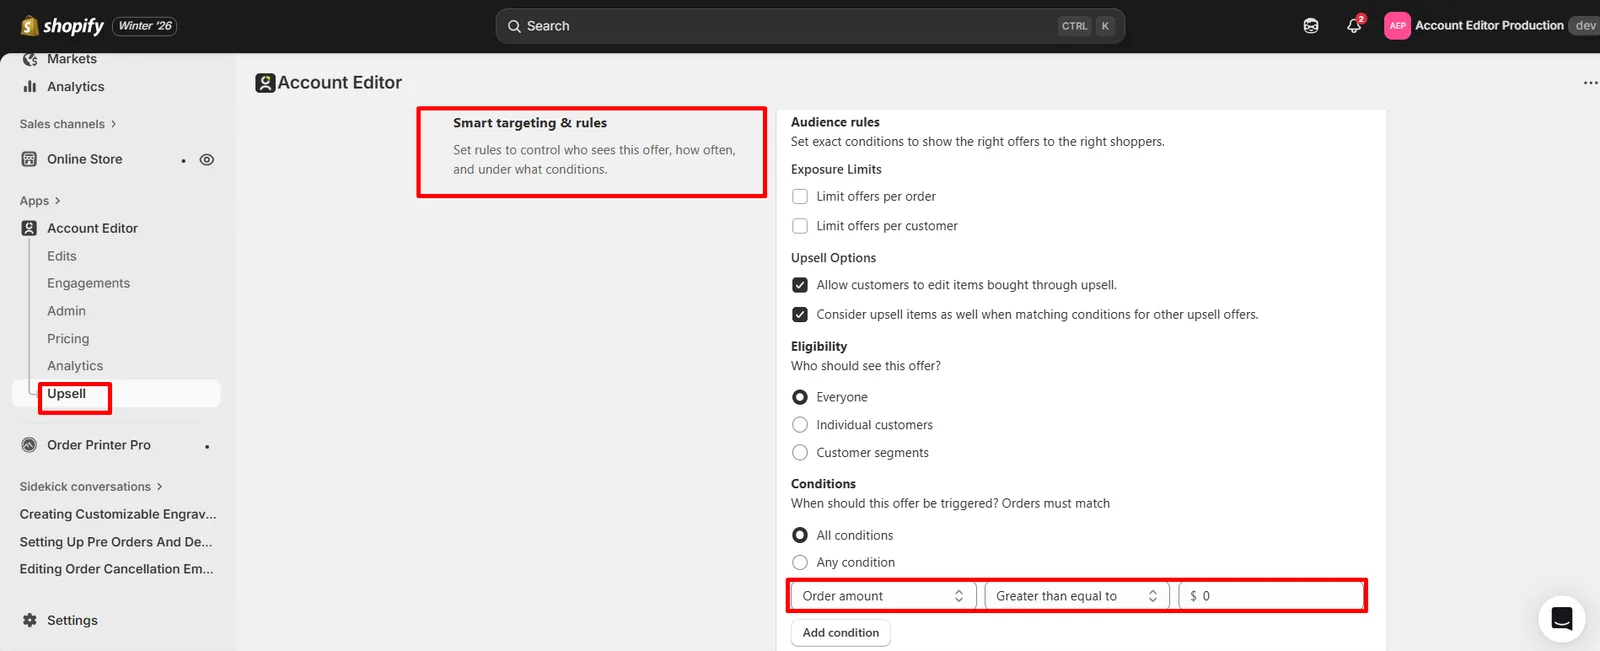
Task: Open Online Store channel
Action: [x=85, y=159]
